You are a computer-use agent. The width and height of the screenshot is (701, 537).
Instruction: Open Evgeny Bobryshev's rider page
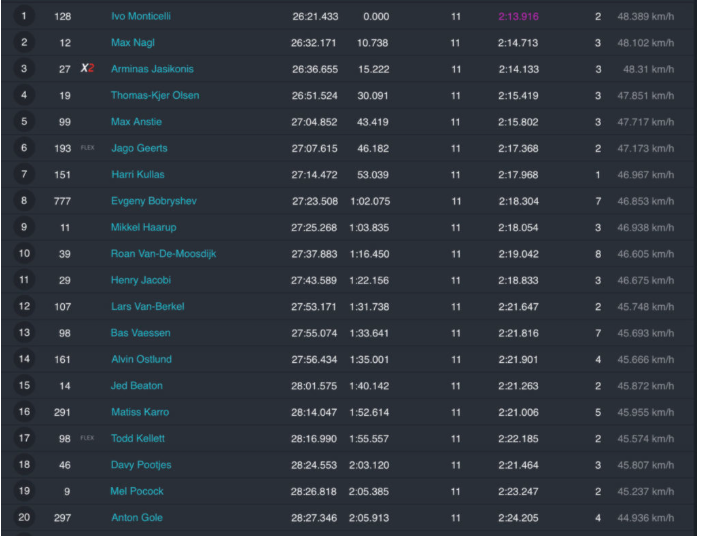[x=154, y=201]
